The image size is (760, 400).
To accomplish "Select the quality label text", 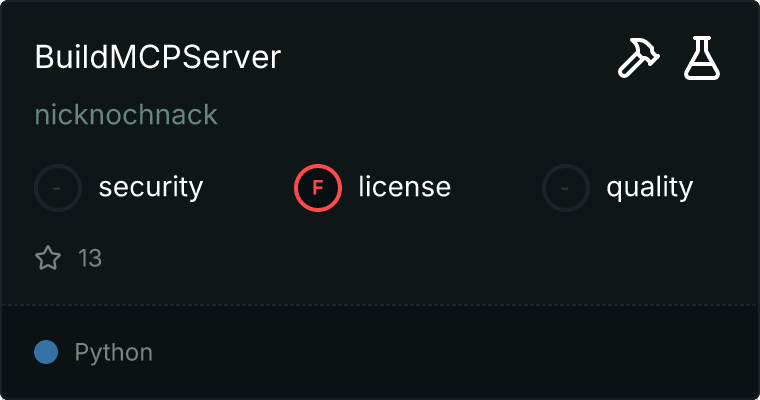I will pos(649,187).
